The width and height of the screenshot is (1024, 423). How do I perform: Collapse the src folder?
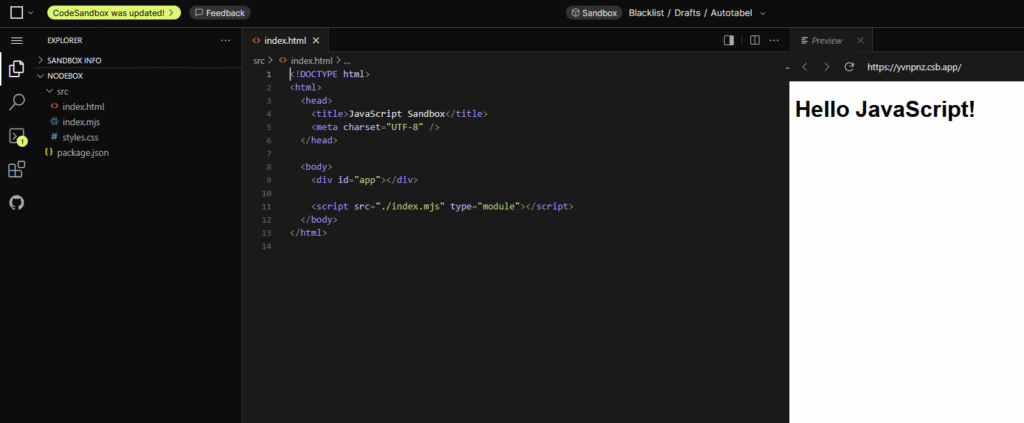click(x=61, y=91)
